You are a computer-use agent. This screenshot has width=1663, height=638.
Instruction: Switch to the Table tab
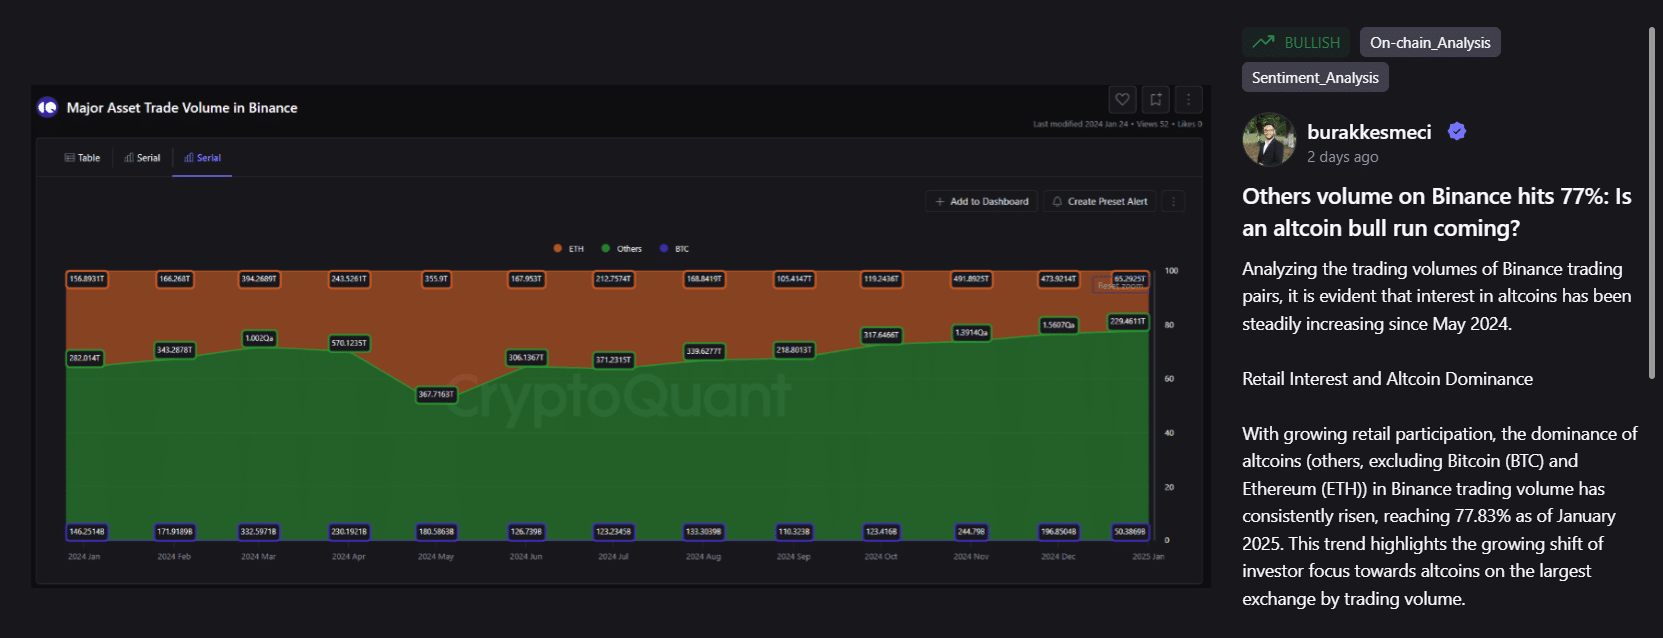82,158
